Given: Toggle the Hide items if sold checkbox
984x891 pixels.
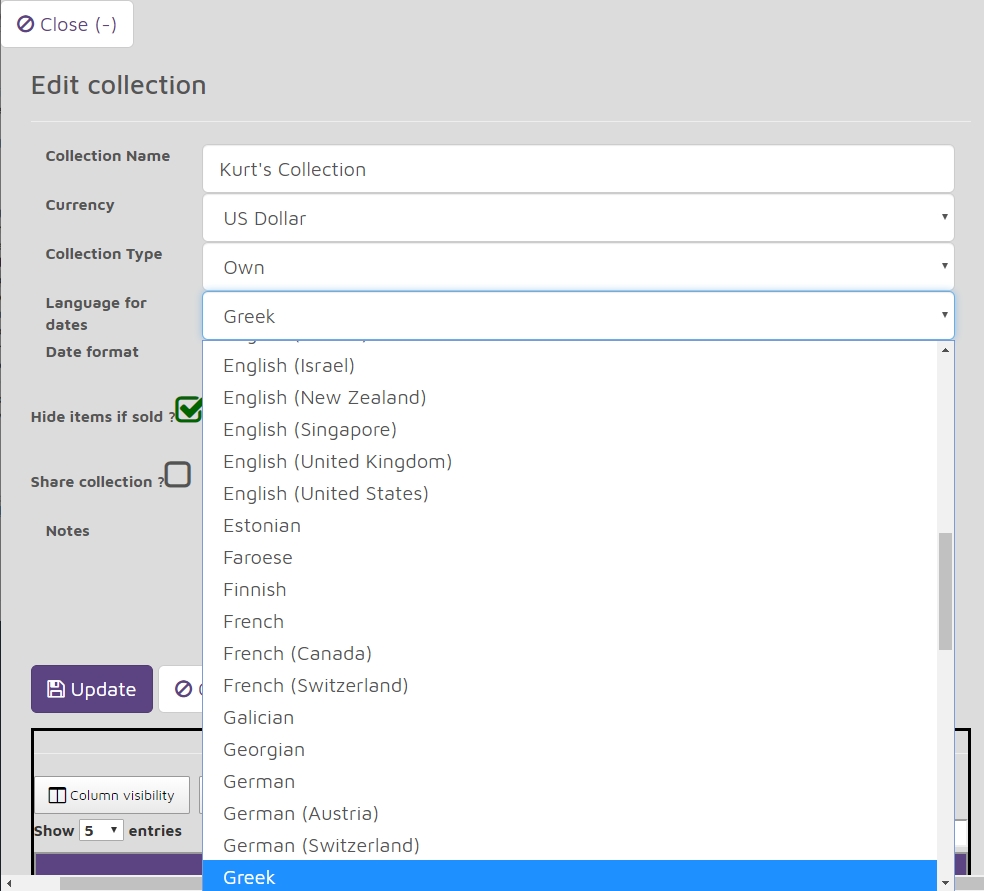Looking at the screenshot, I should (188, 410).
